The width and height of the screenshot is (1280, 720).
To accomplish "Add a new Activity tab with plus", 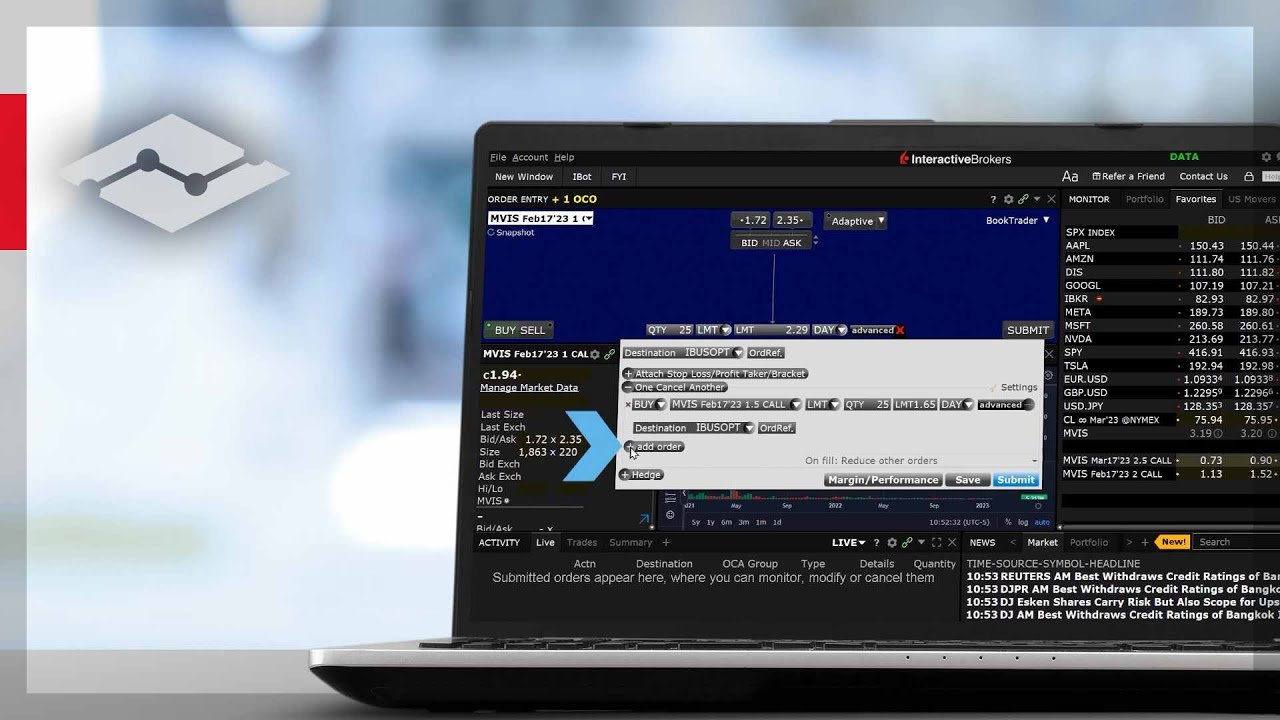I will coord(666,542).
